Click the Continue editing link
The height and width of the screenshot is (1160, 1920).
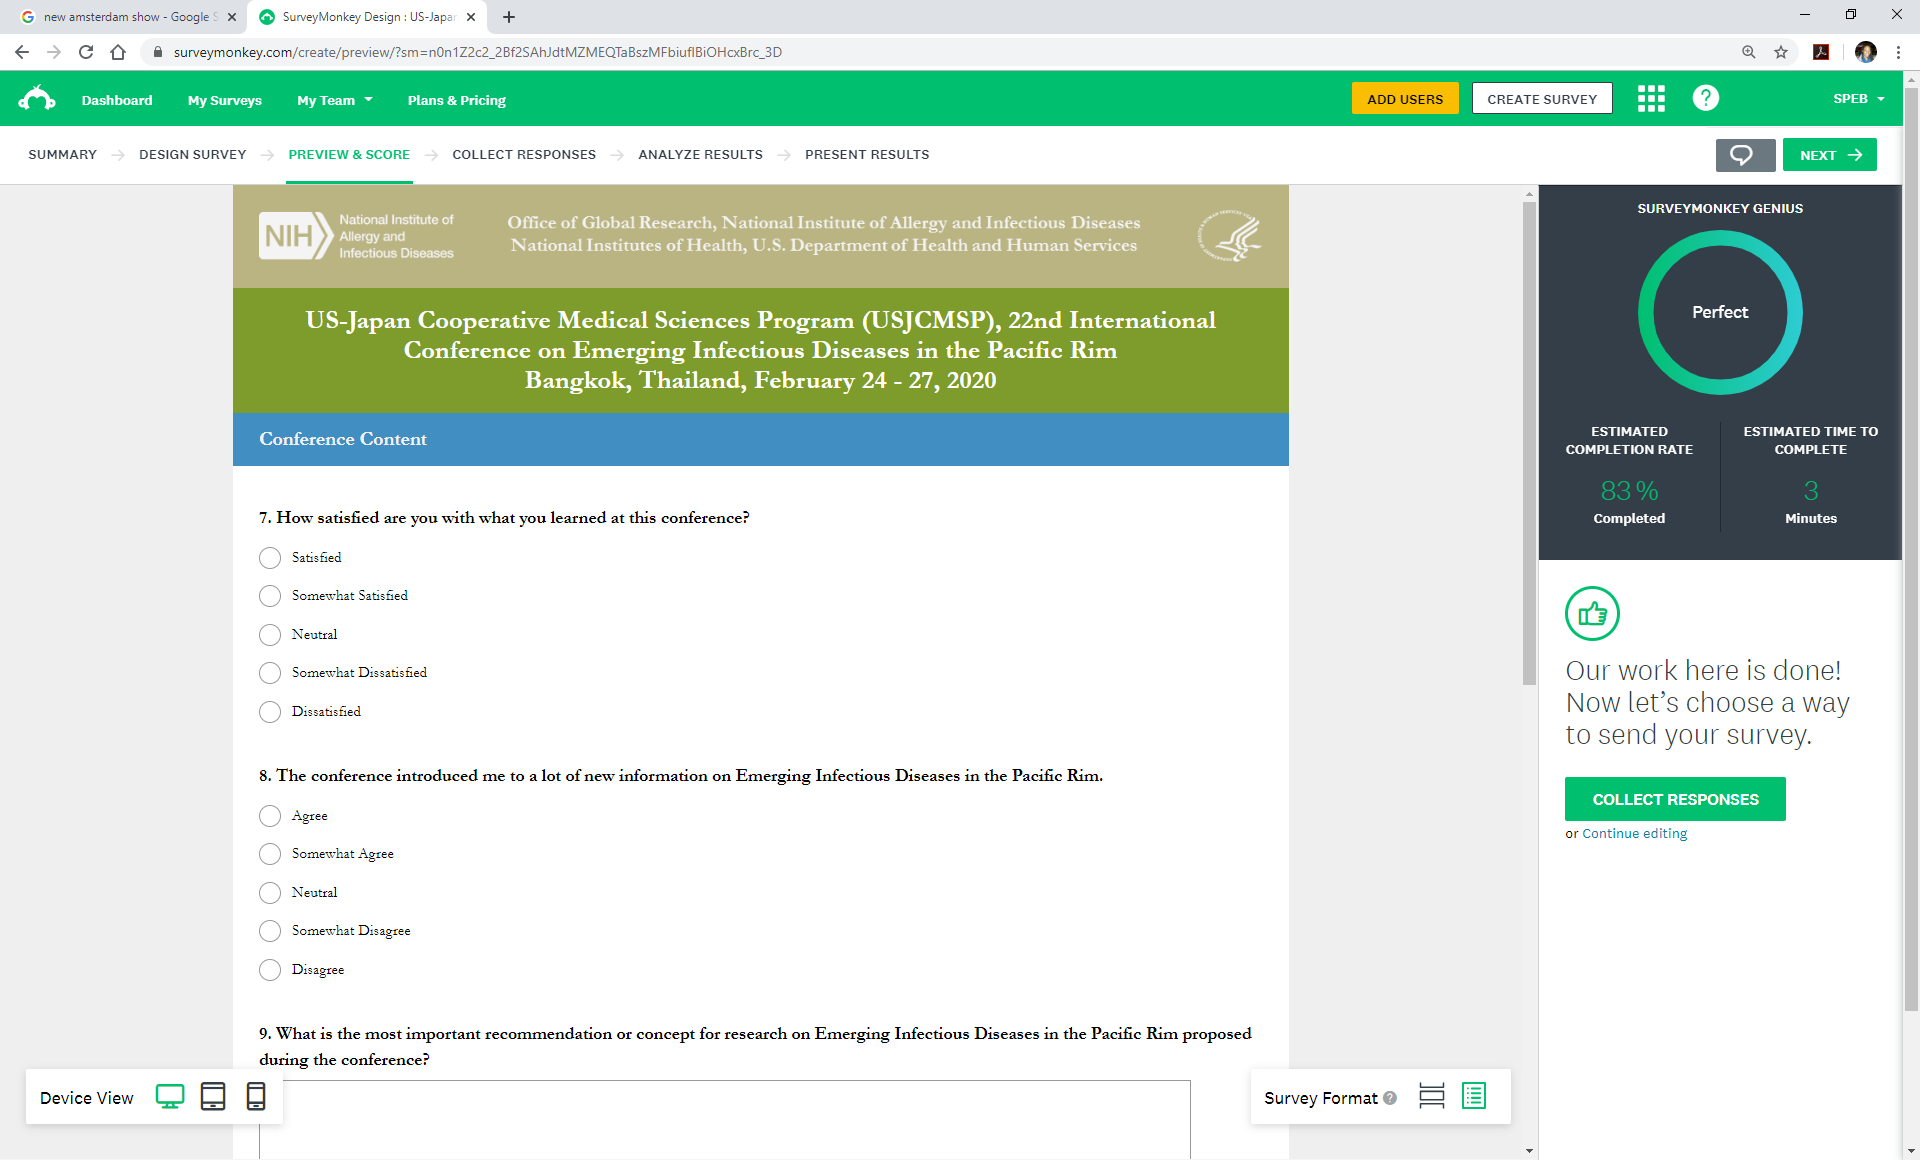pos(1634,834)
